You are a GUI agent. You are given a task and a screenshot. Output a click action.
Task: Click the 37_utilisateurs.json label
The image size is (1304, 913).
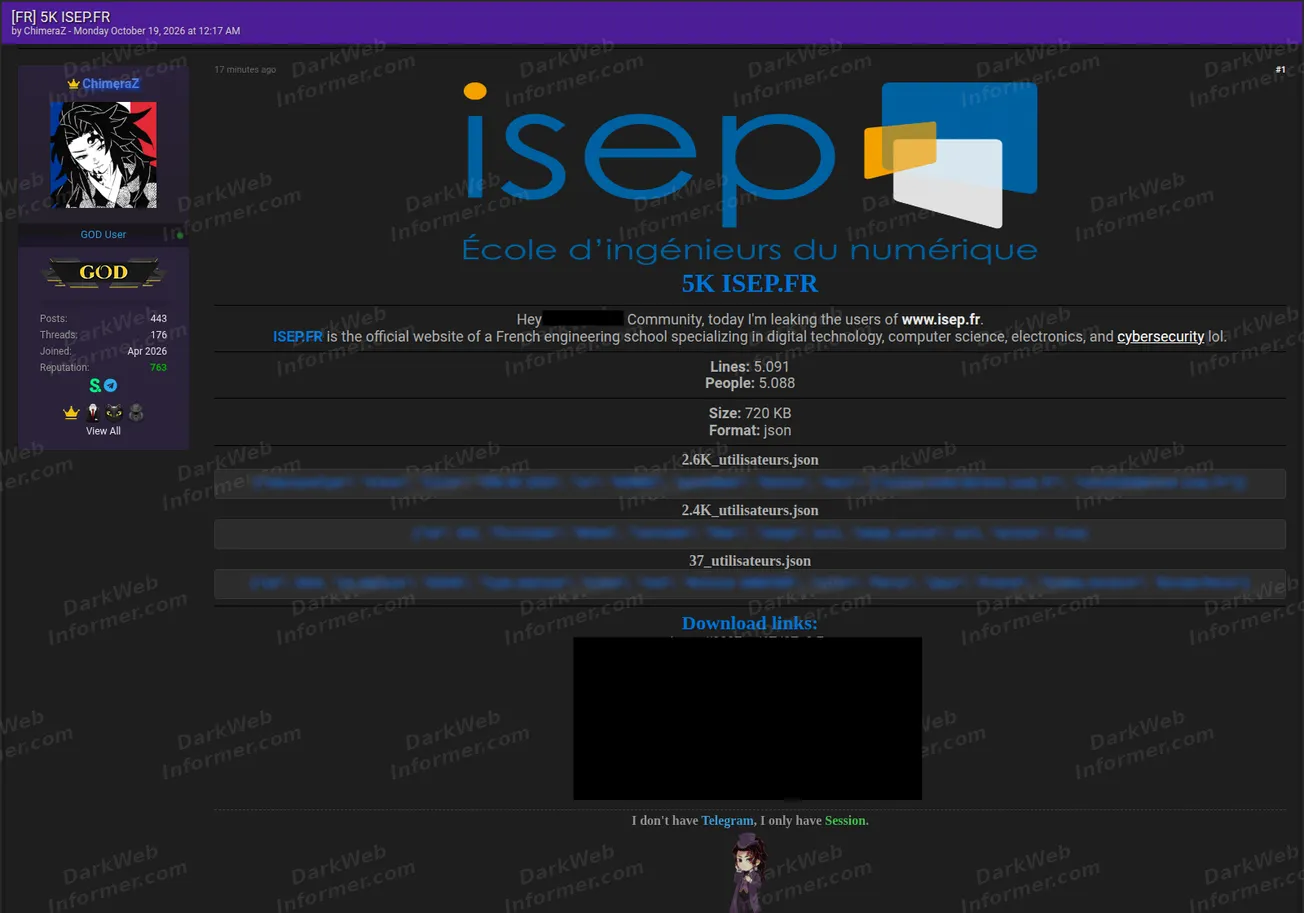(x=750, y=560)
